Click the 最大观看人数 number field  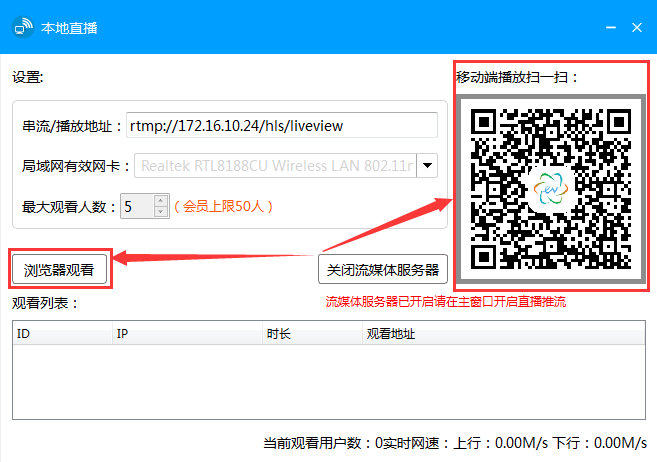(138, 206)
